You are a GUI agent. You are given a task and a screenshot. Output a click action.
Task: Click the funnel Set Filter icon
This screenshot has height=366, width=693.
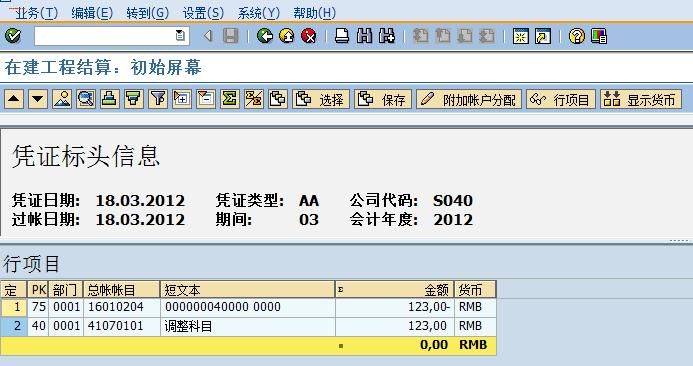click(x=158, y=99)
